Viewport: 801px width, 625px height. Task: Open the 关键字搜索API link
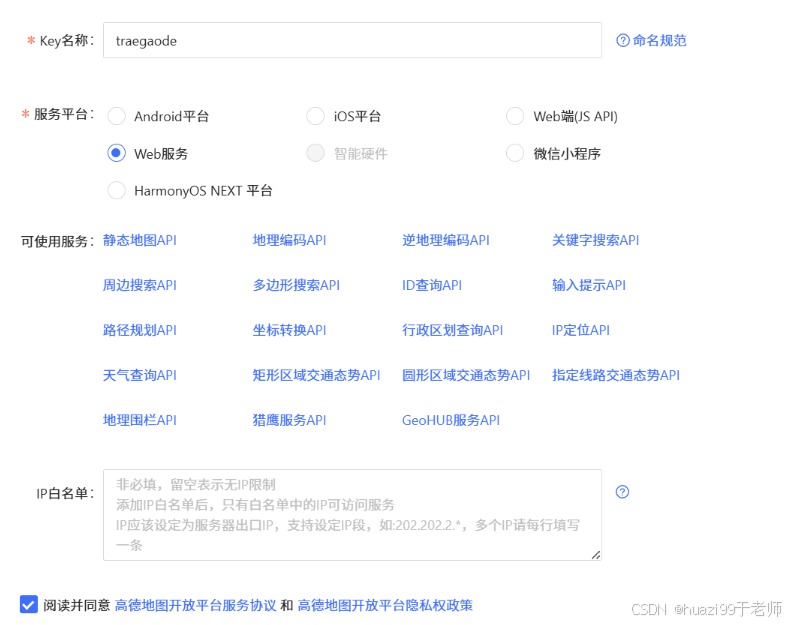coord(595,240)
